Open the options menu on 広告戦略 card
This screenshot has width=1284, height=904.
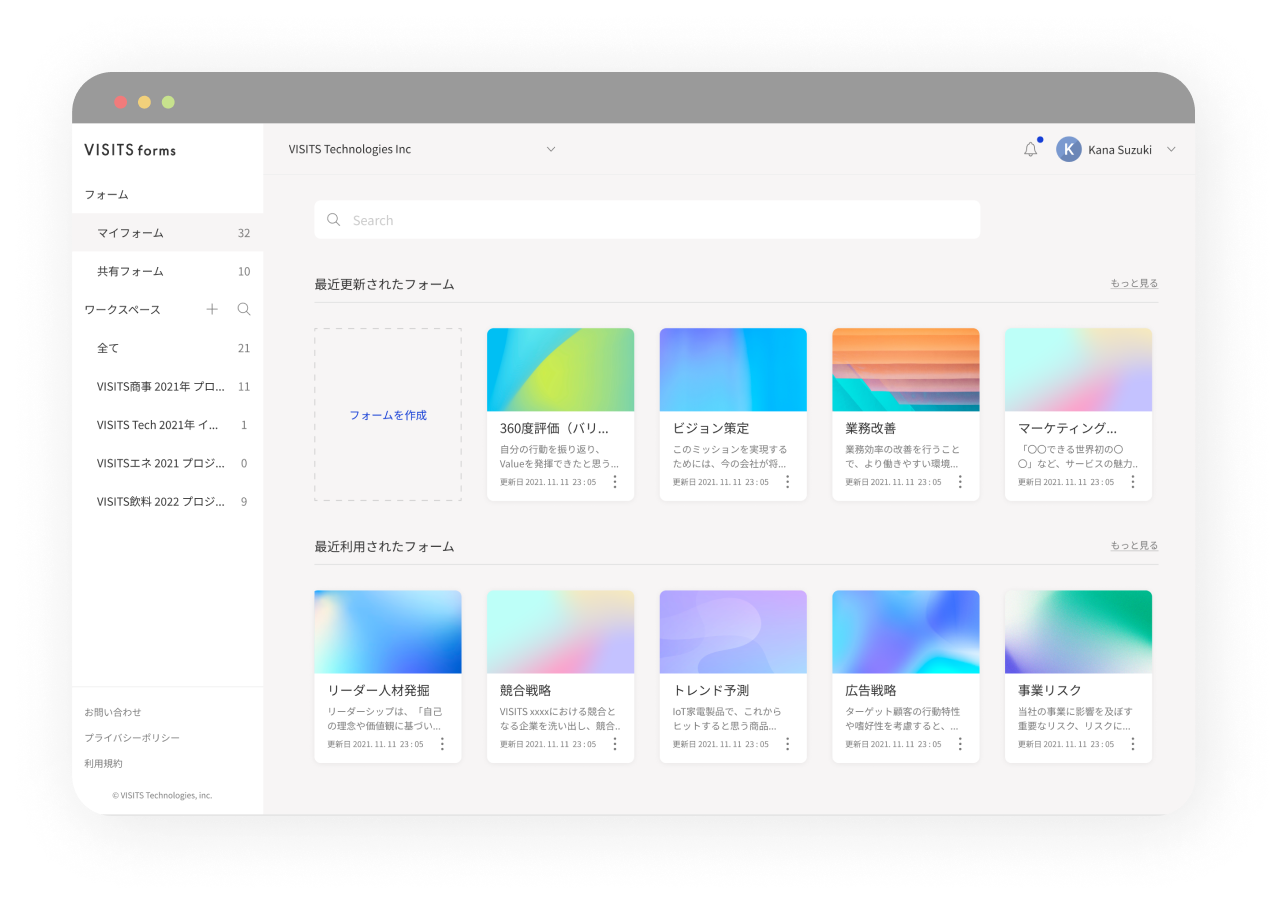[x=960, y=743]
